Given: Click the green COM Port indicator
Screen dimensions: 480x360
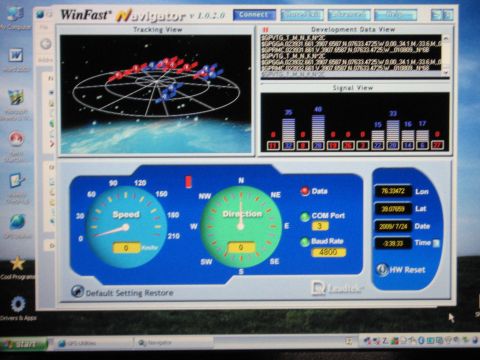Looking at the screenshot, I should 305,217.
